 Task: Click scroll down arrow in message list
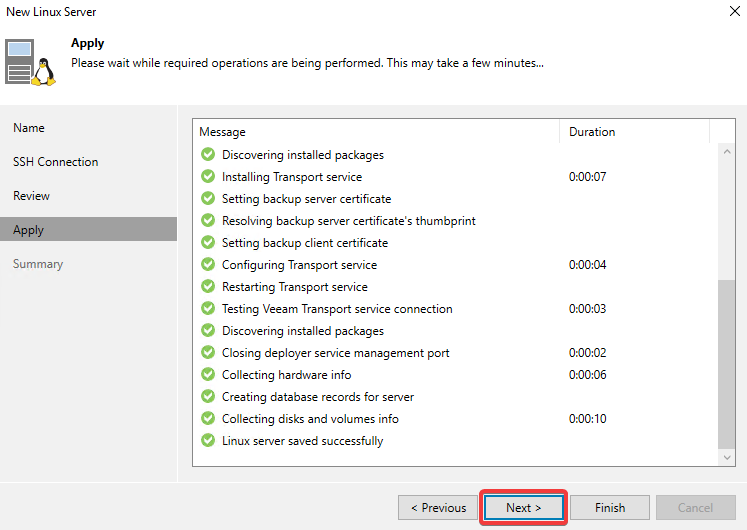727,458
